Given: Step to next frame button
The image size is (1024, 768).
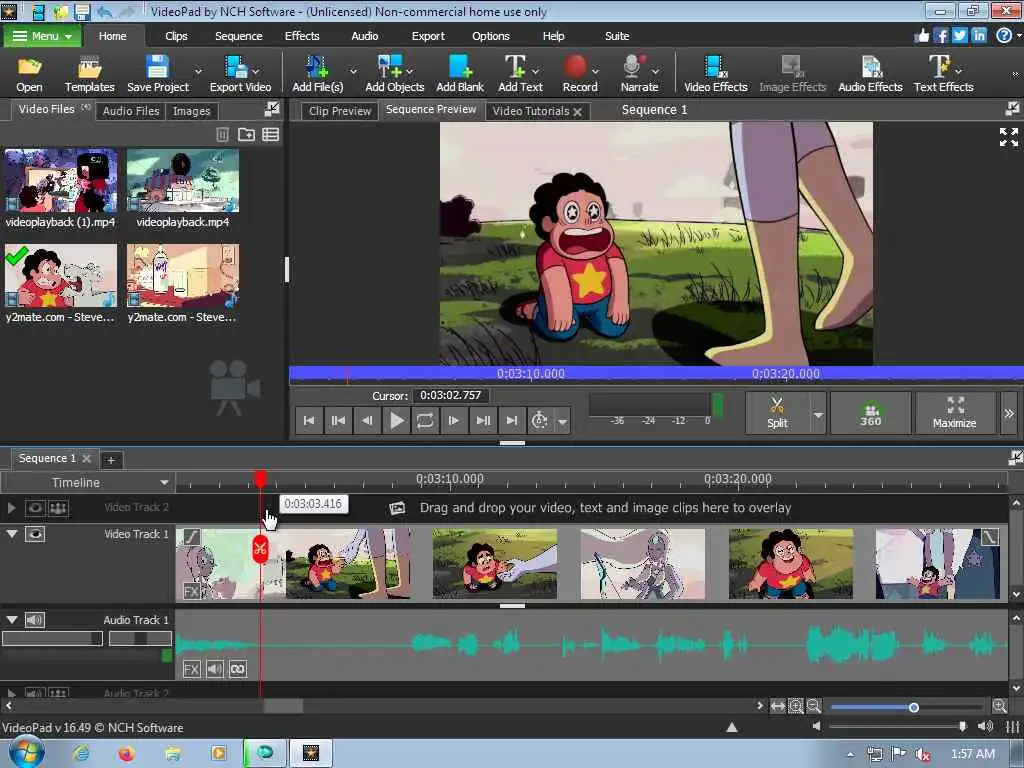Looking at the screenshot, I should (454, 421).
